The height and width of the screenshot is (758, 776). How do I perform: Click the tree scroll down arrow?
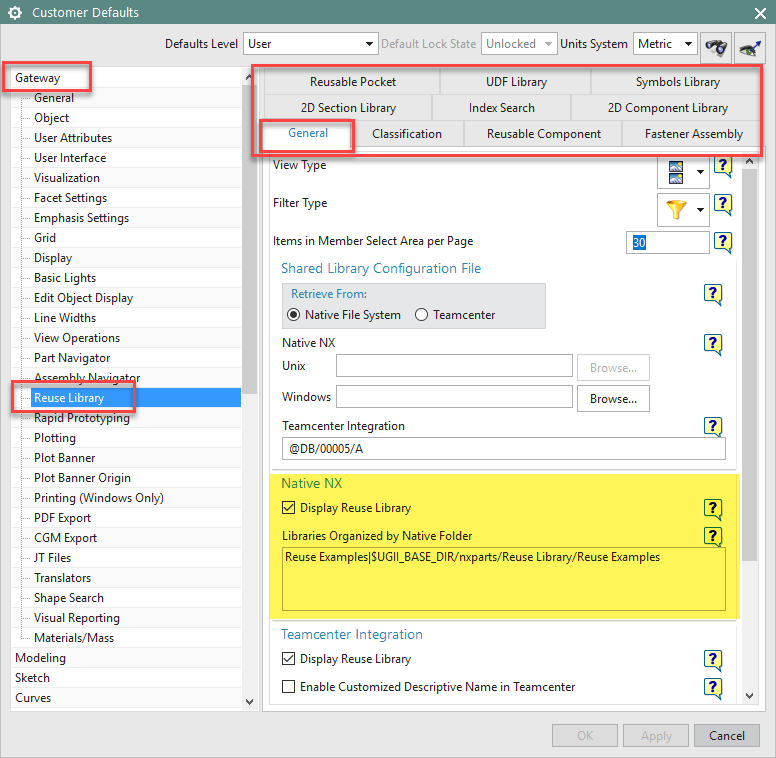(249, 702)
